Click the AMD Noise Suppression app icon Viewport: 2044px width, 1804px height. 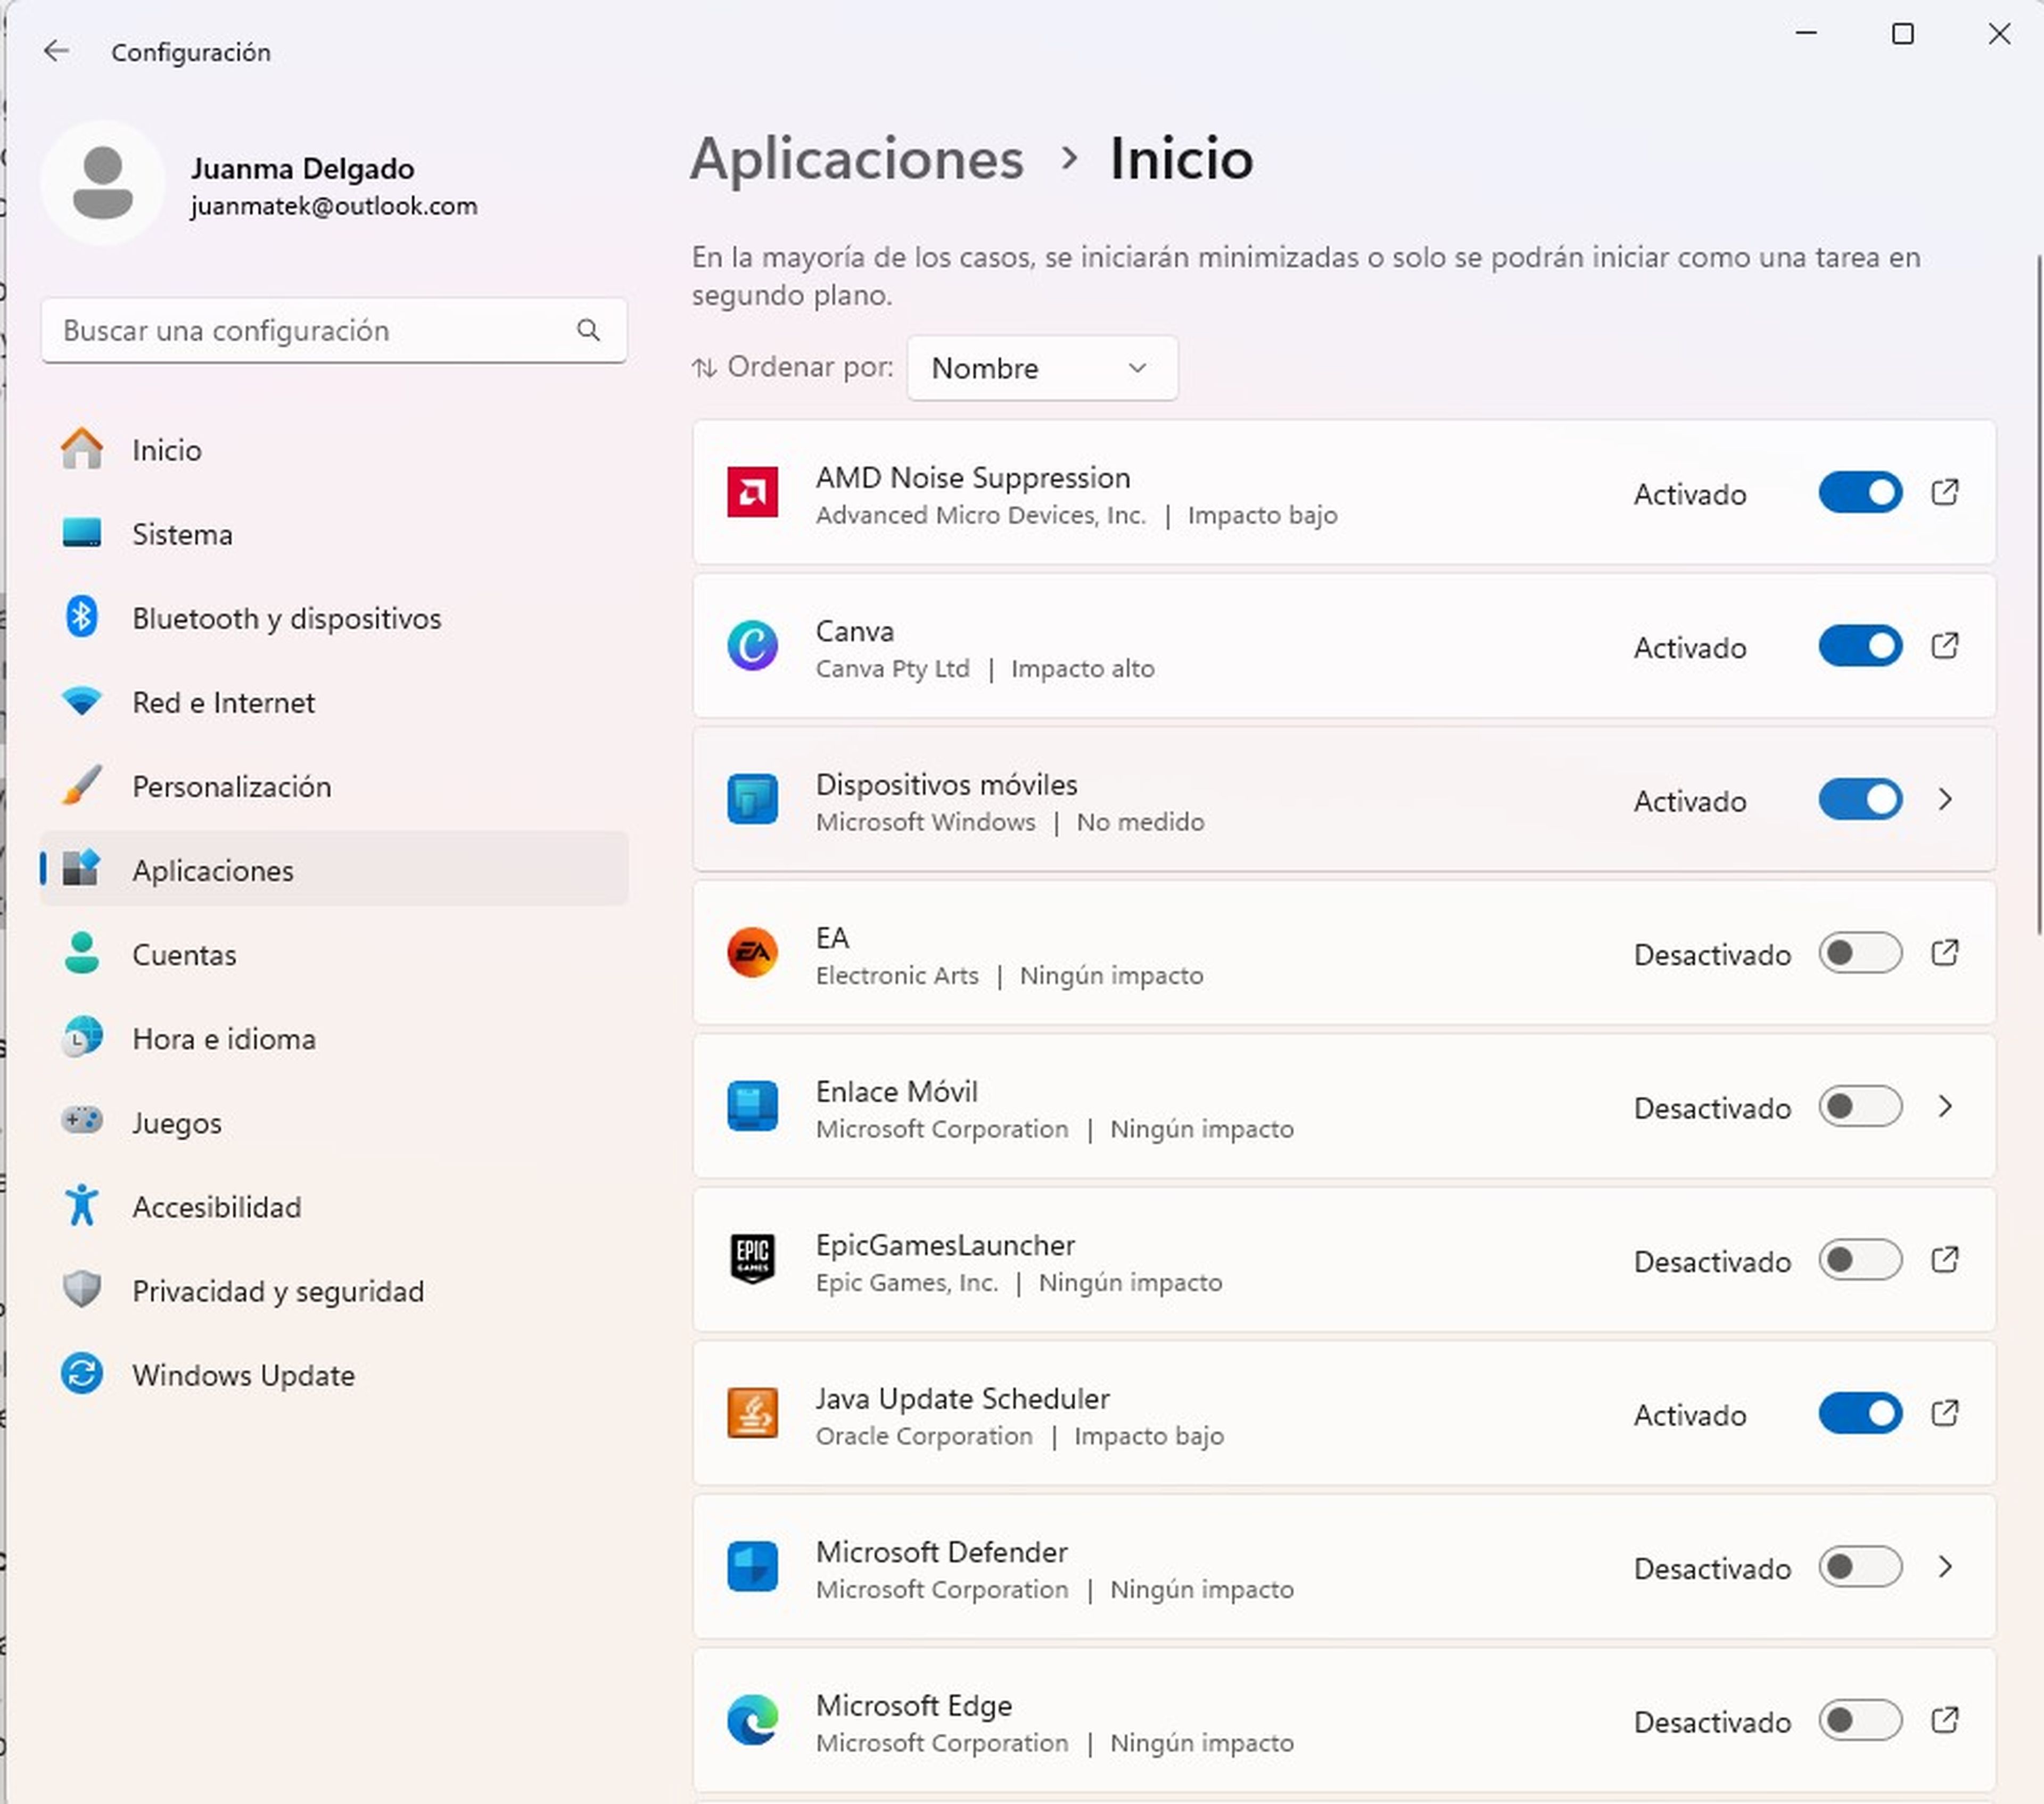pos(752,493)
